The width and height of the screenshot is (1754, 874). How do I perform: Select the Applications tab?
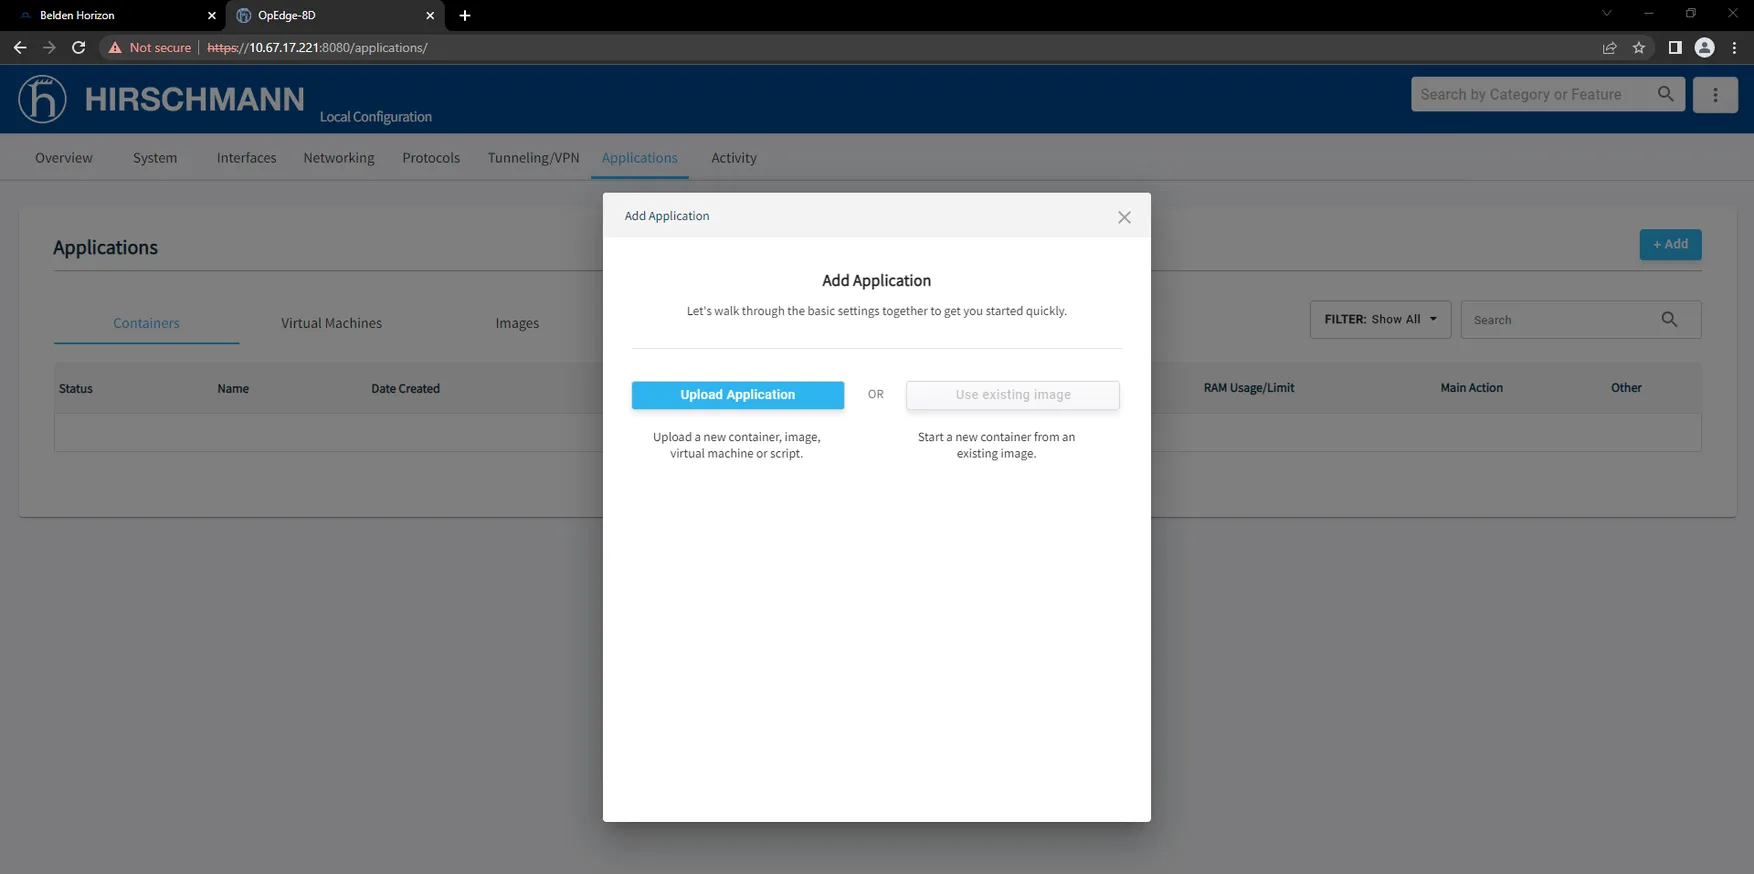click(640, 158)
